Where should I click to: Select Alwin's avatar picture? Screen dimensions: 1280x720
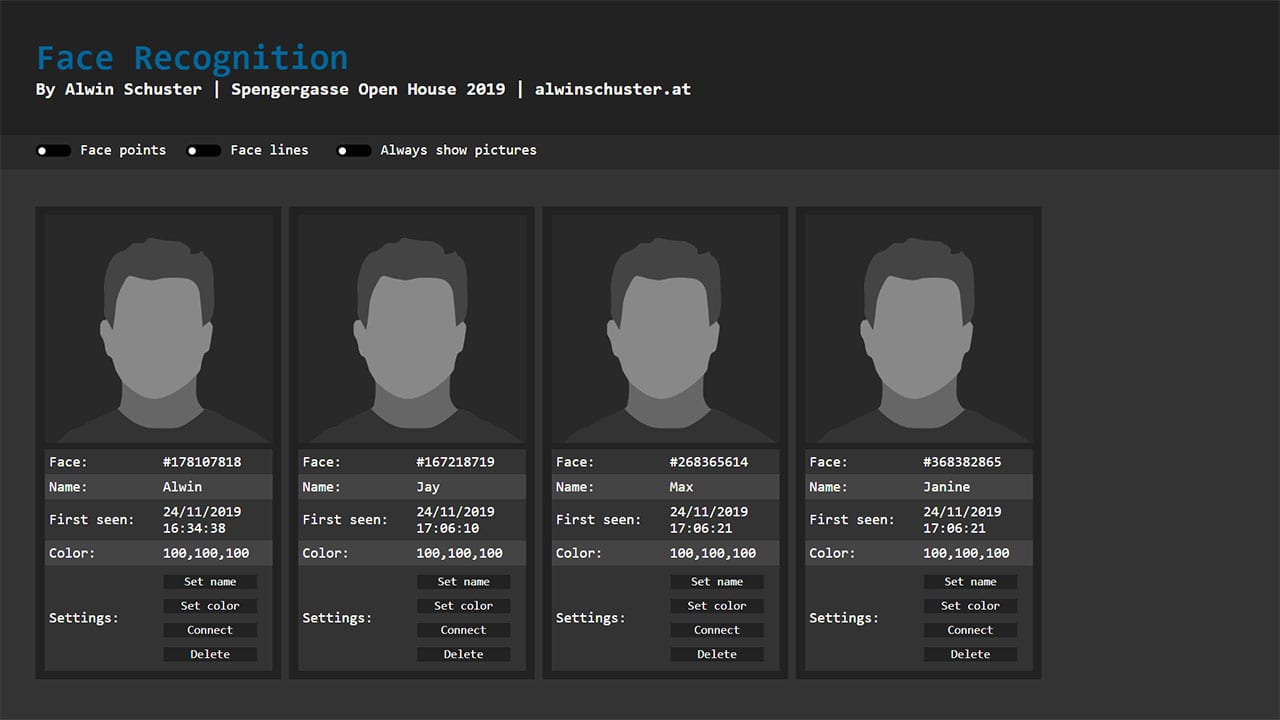(158, 329)
